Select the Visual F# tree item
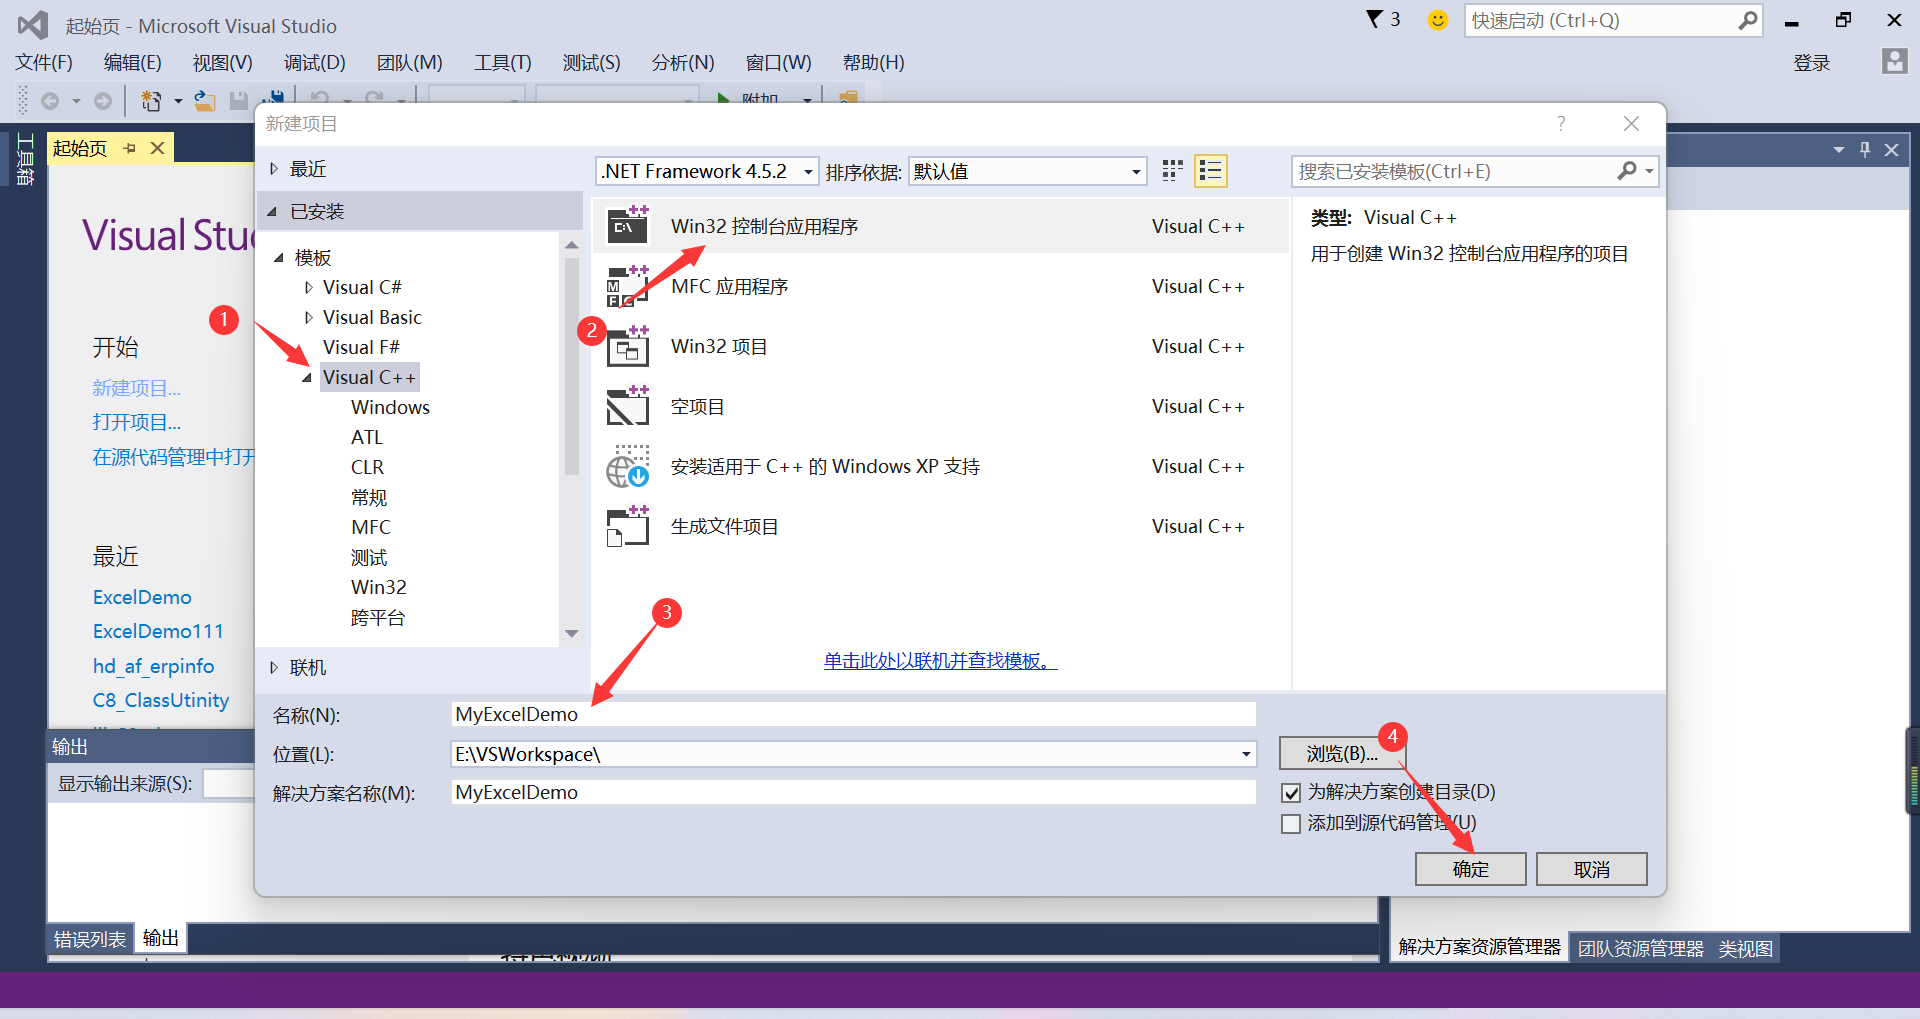 point(361,347)
